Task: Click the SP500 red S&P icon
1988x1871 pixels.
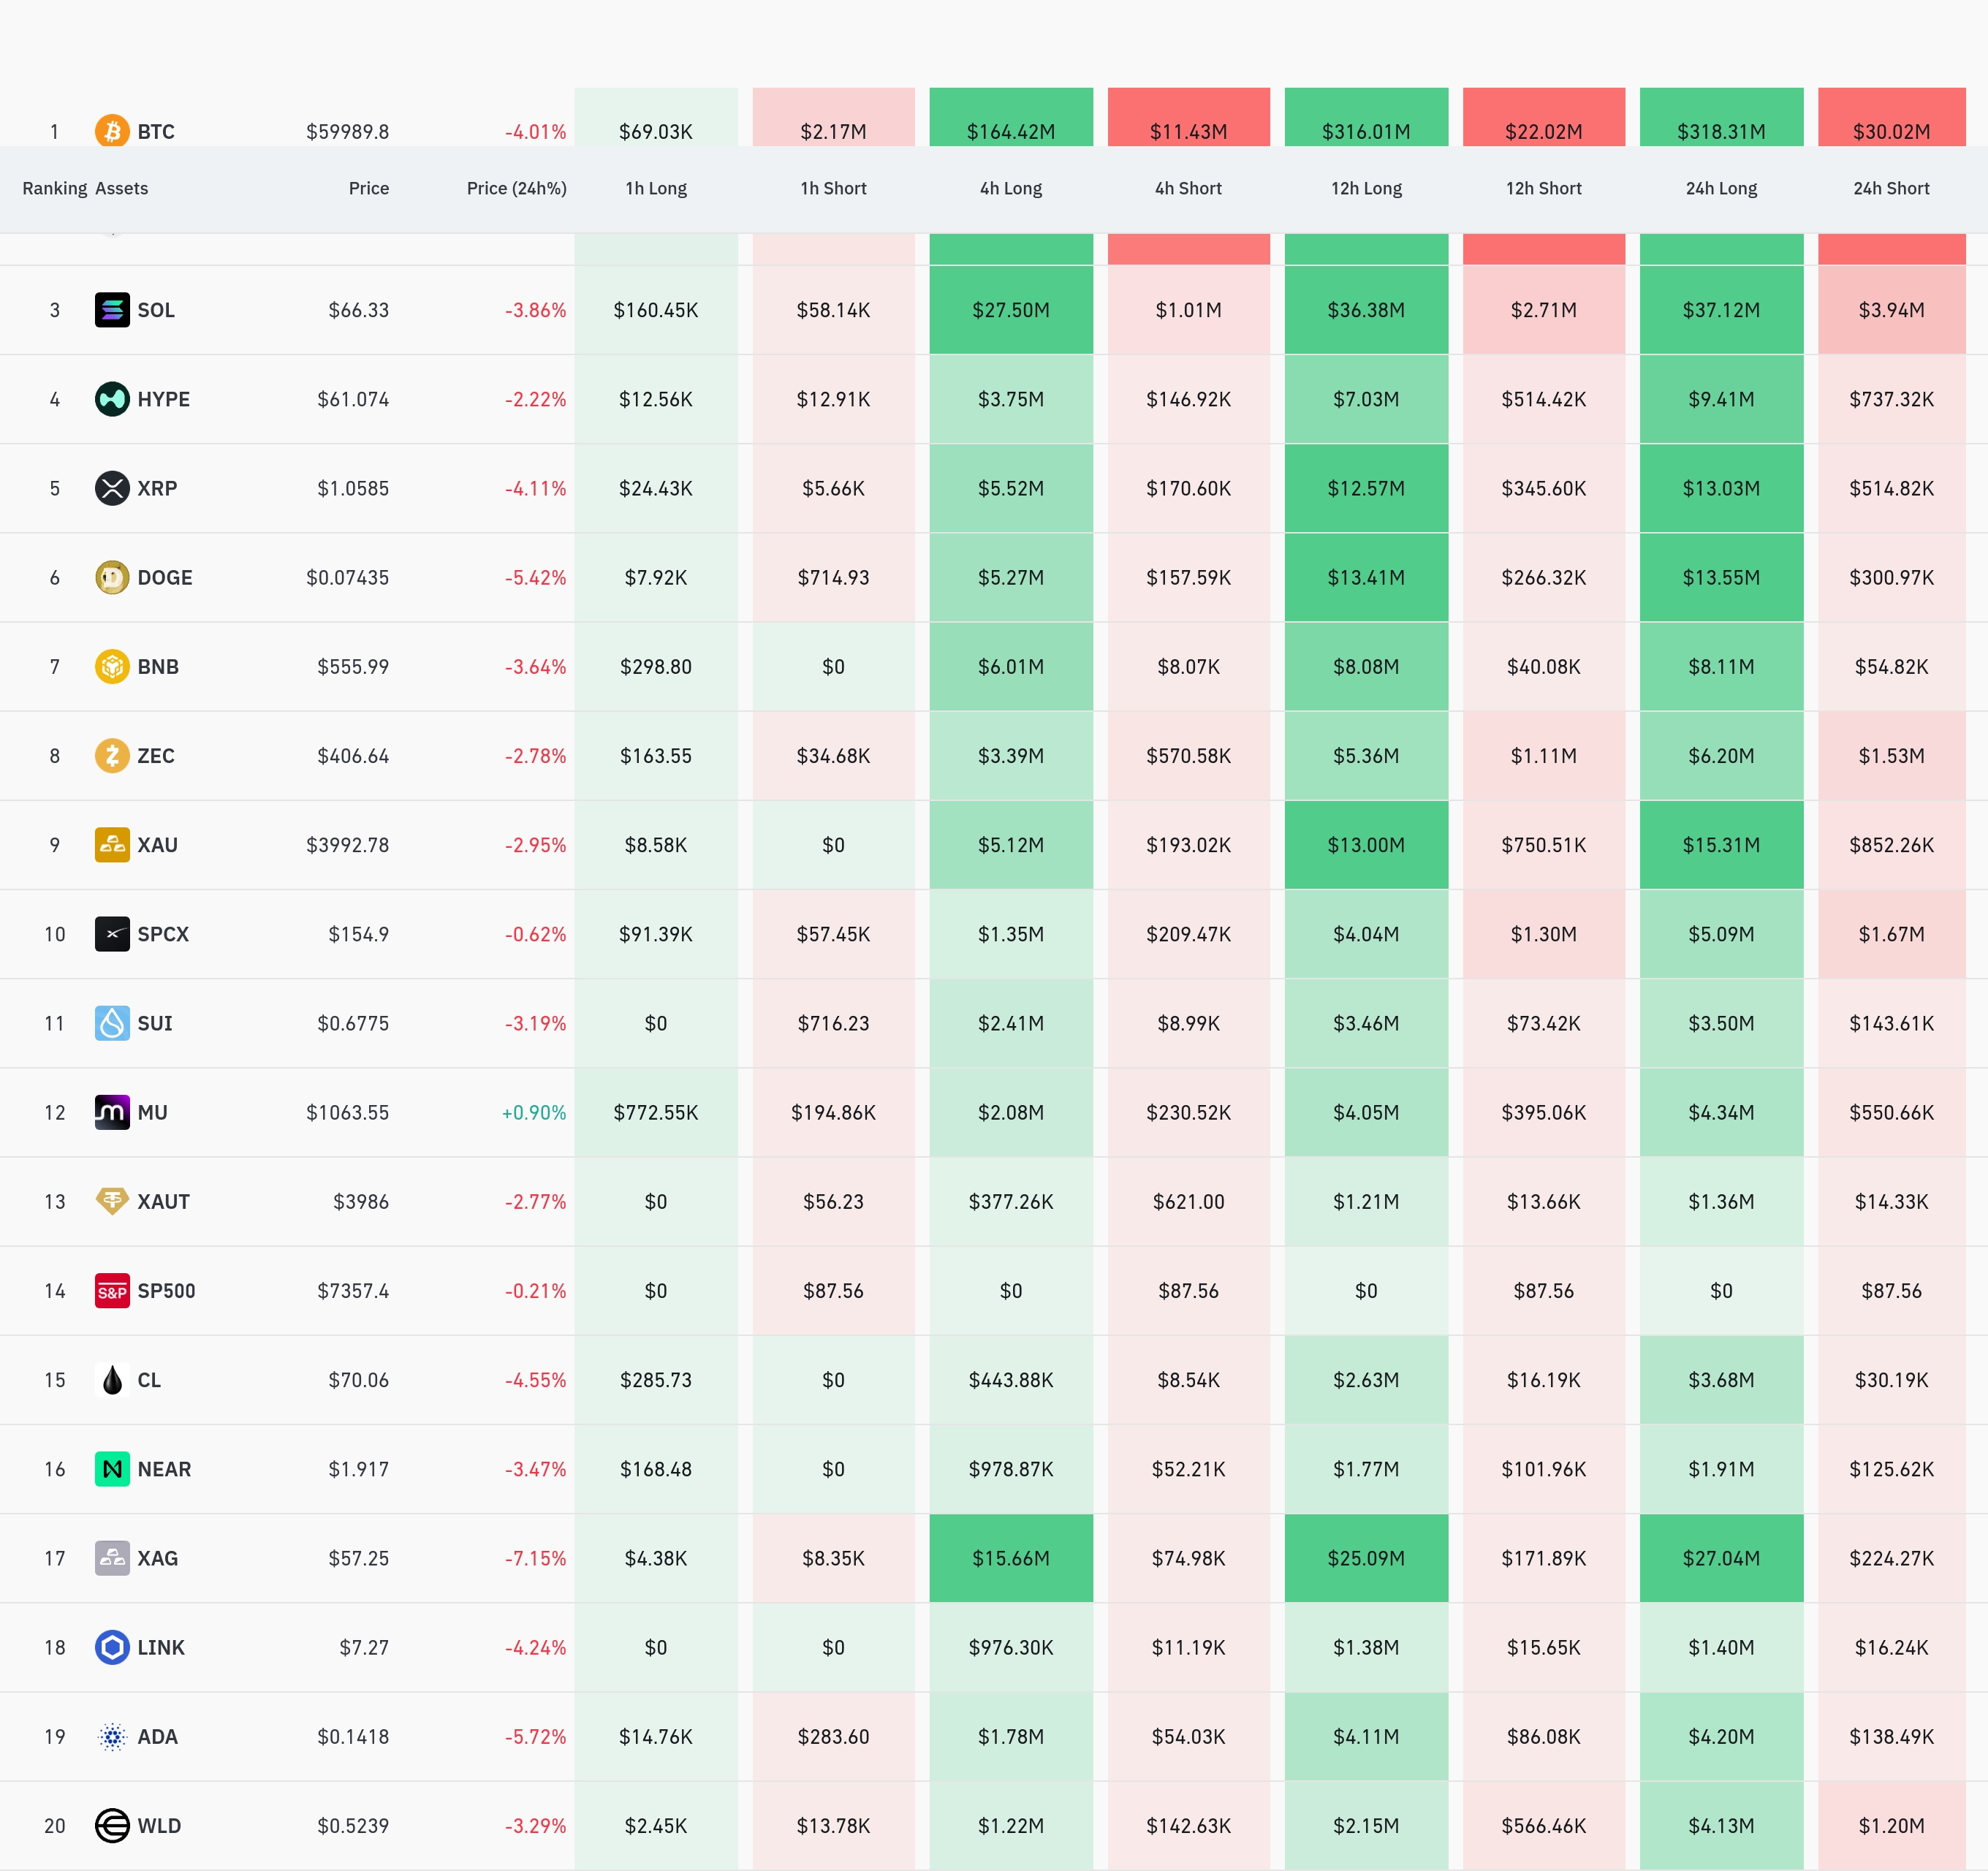Action: coord(112,1290)
